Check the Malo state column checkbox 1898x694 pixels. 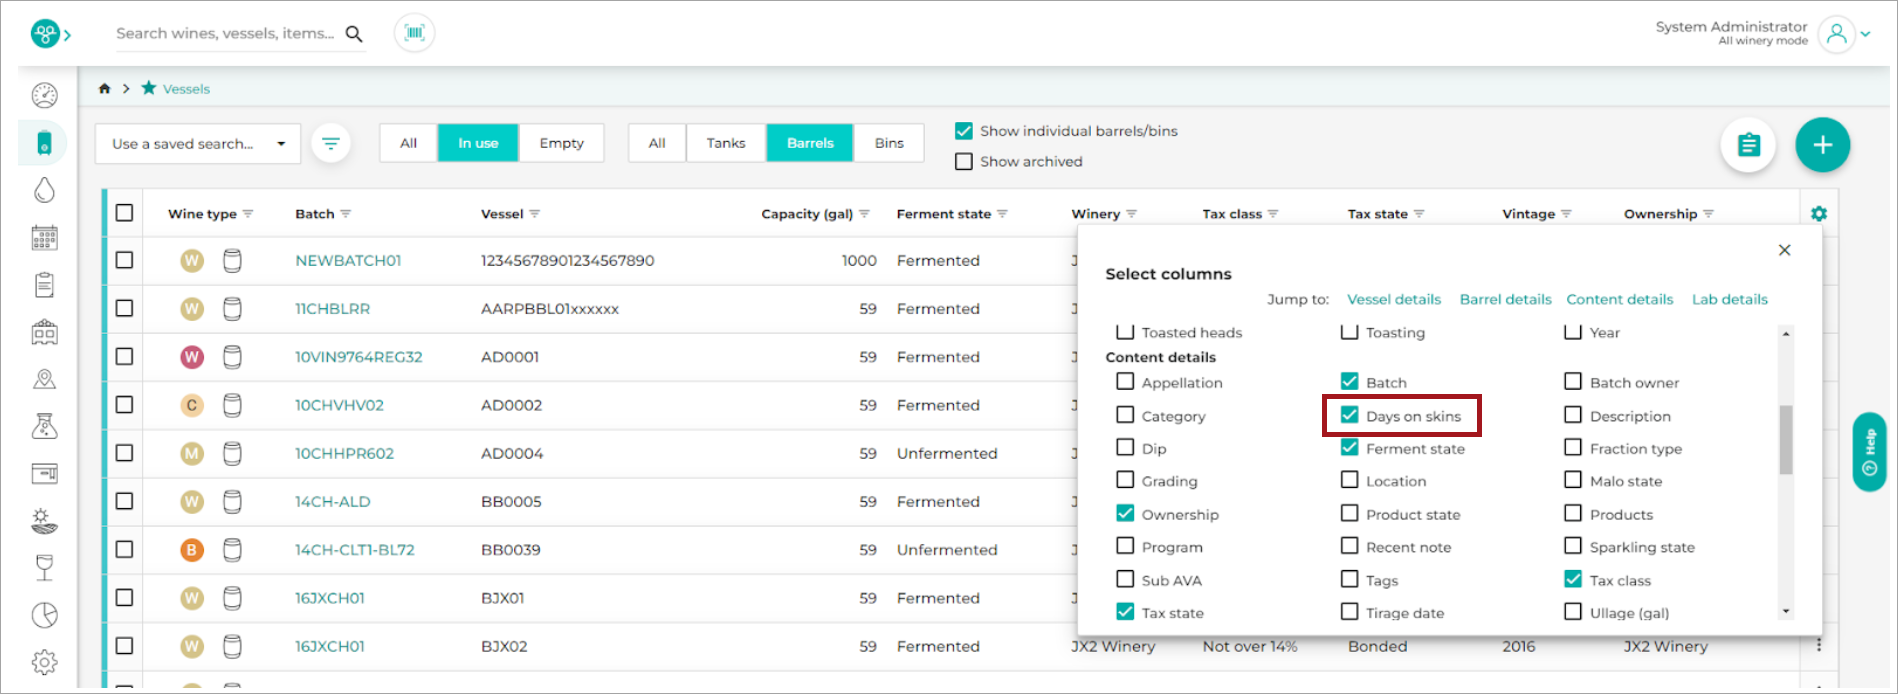click(1573, 480)
